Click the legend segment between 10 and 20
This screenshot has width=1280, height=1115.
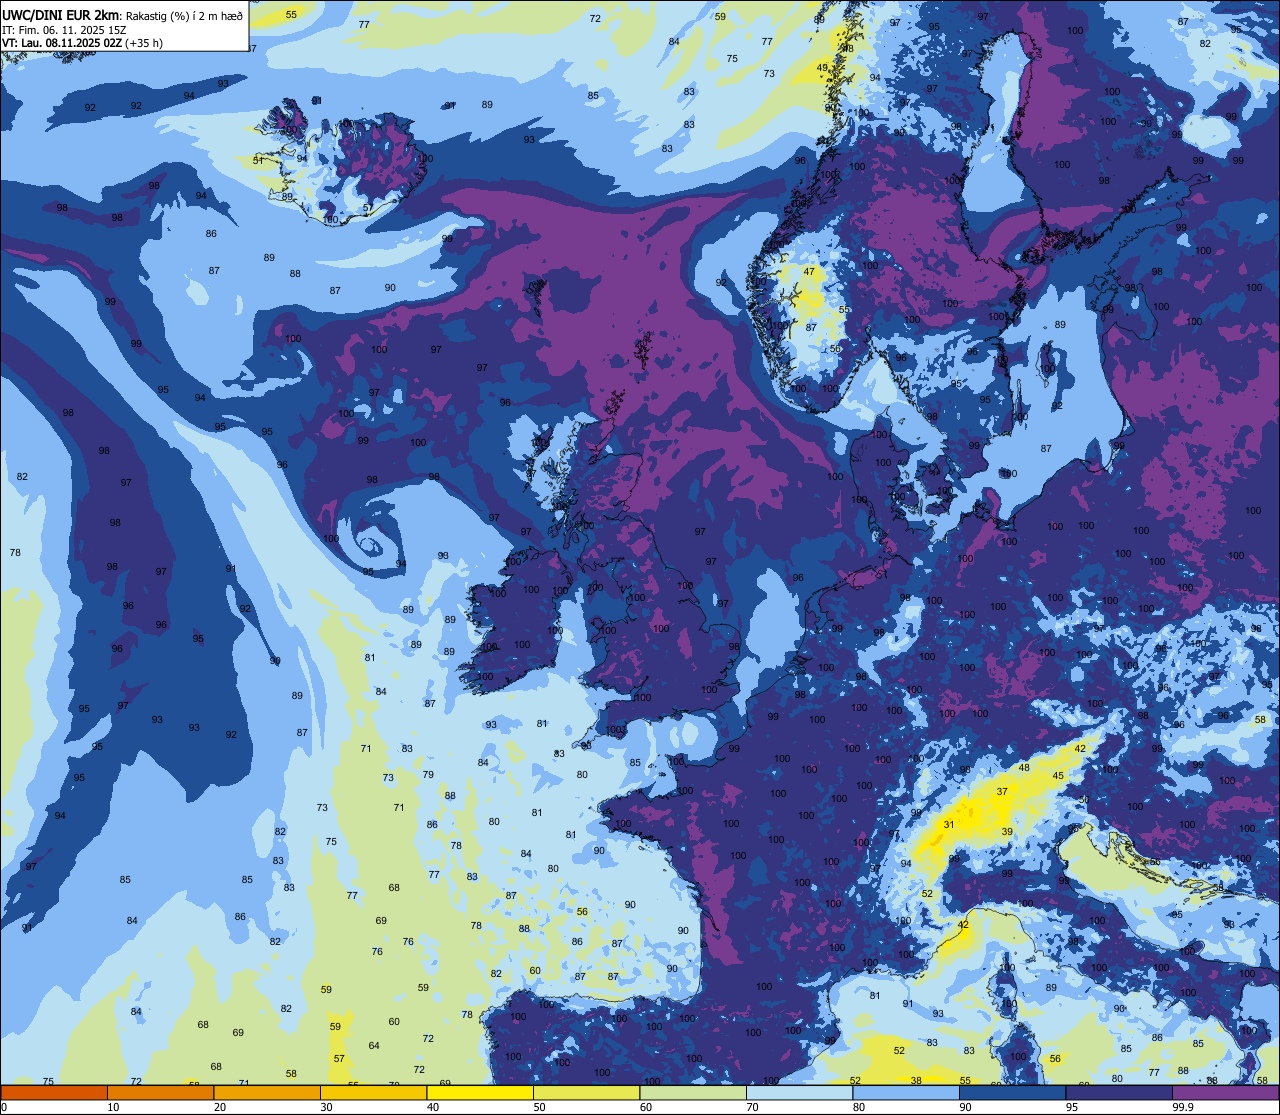[x=160, y=1093]
